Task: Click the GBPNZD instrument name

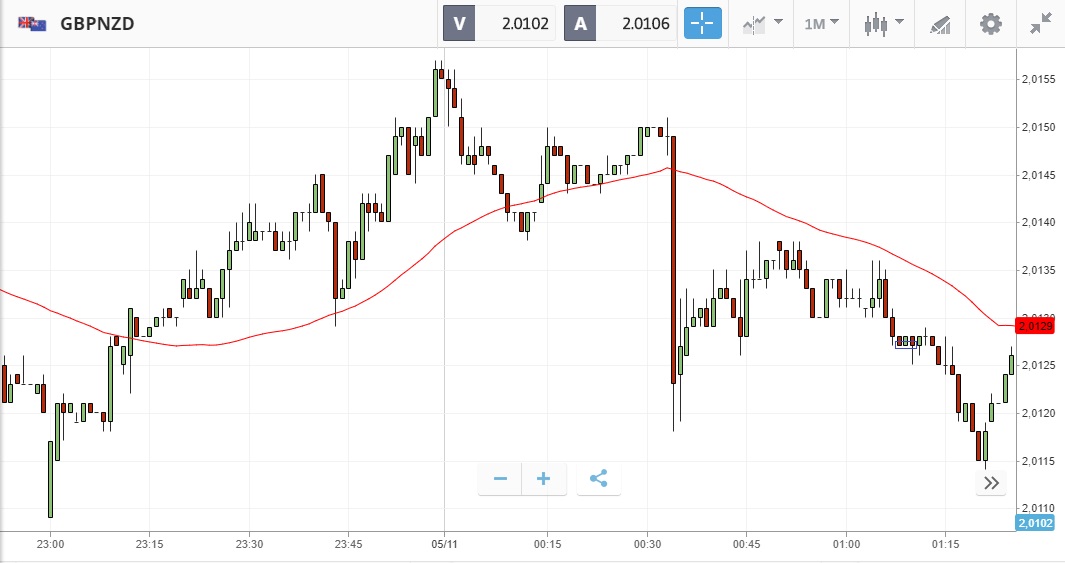Action: pyautogui.click(x=97, y=23)
